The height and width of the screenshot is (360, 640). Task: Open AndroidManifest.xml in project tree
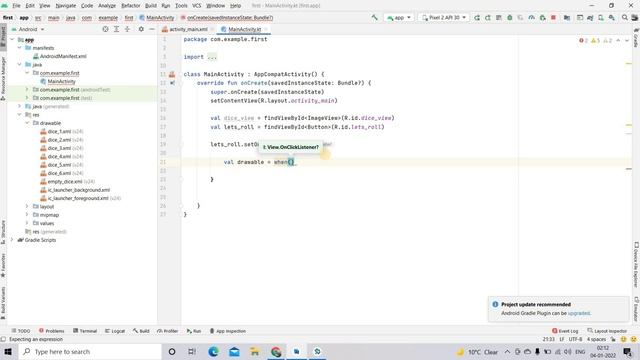(x=59, y=56)
